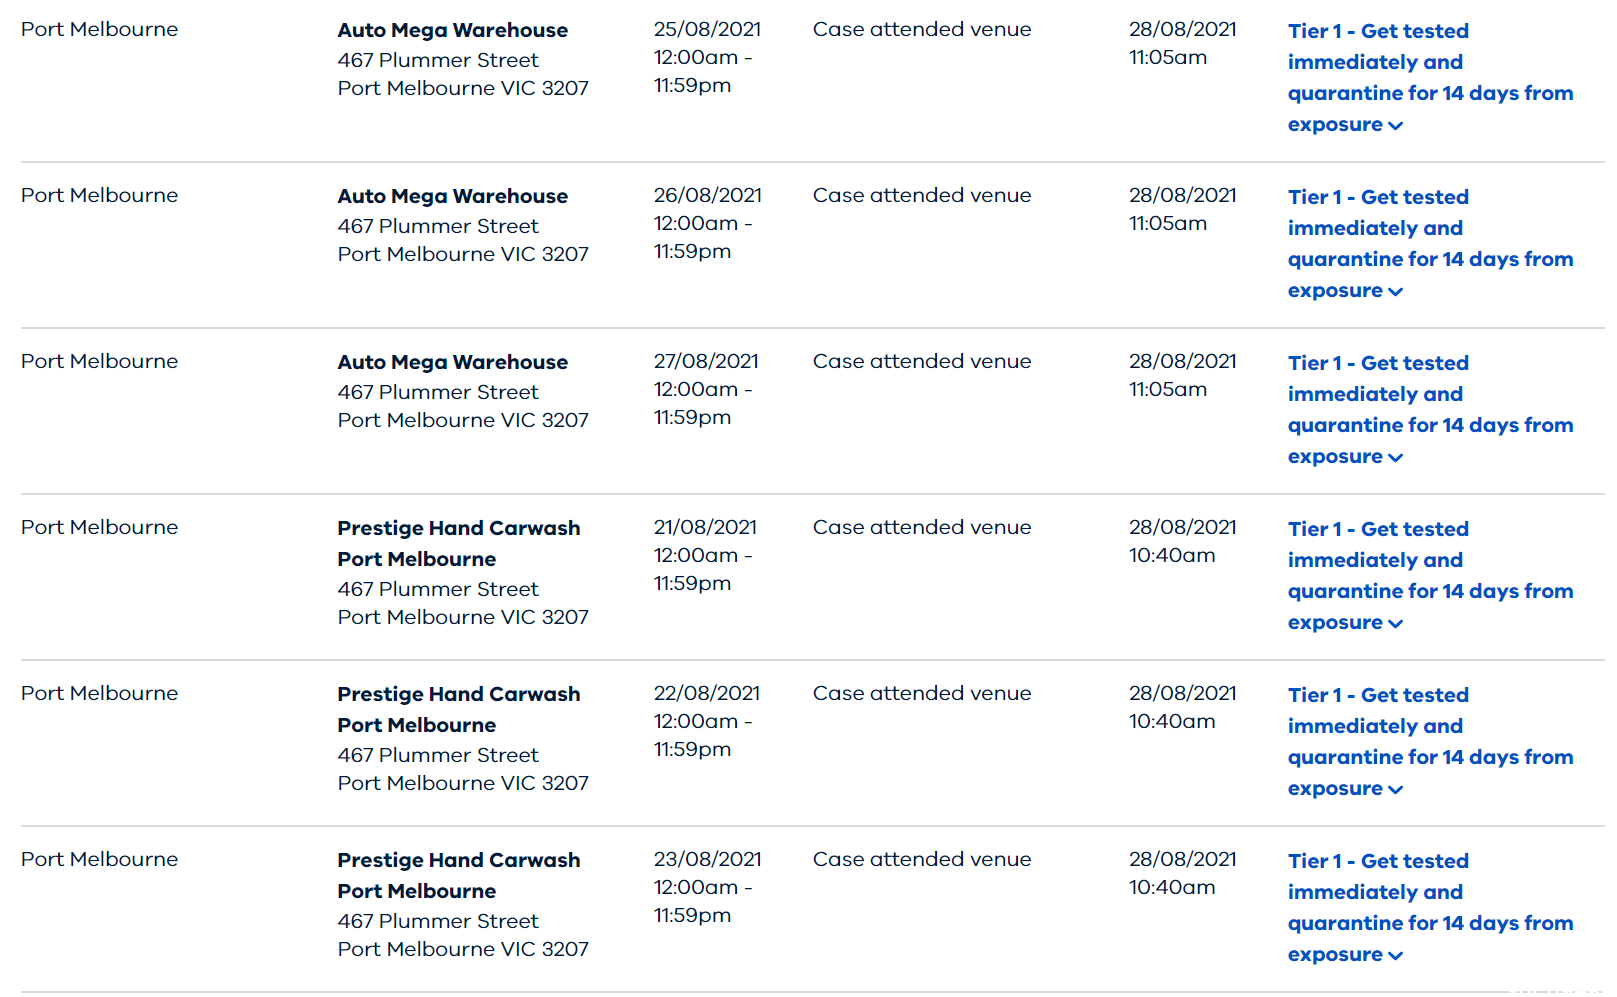The width and height of the screenshot is (1617, 997).
Task: Click the 28/08/2021 11:05am added time in 25/08/2021 row
Action: point(1183,43)
